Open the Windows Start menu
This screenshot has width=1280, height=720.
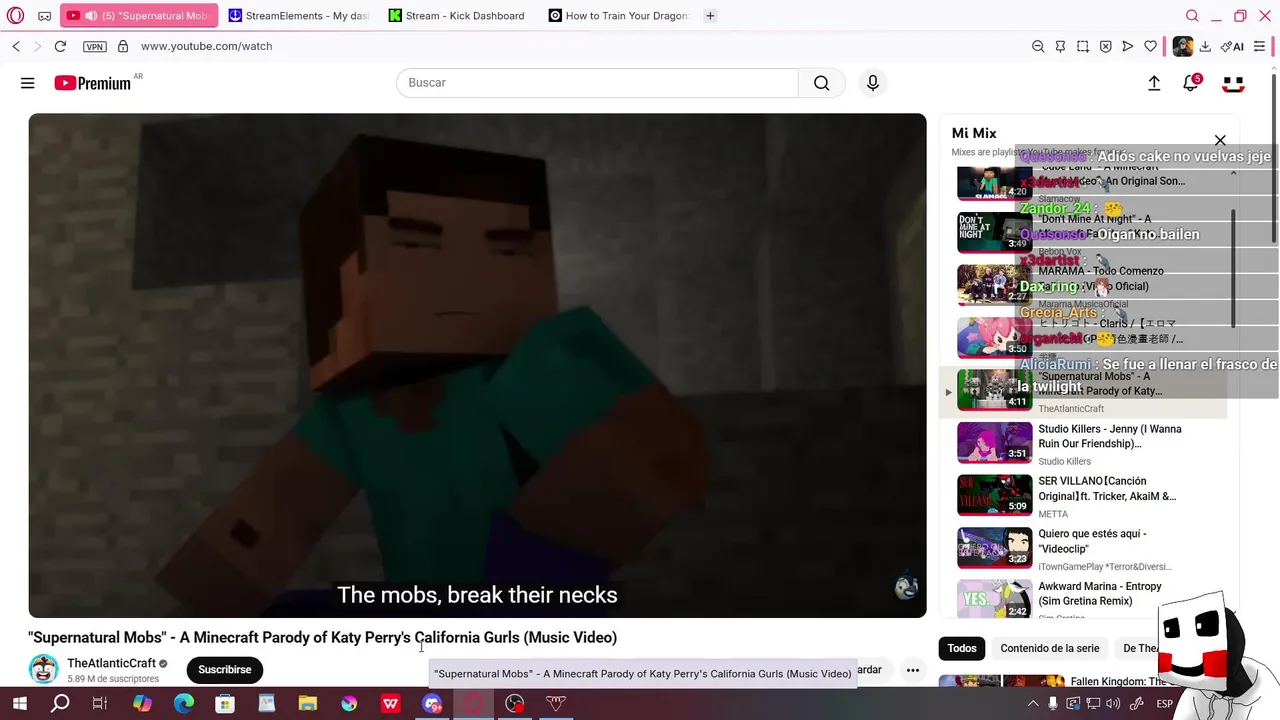coord(19,704)
